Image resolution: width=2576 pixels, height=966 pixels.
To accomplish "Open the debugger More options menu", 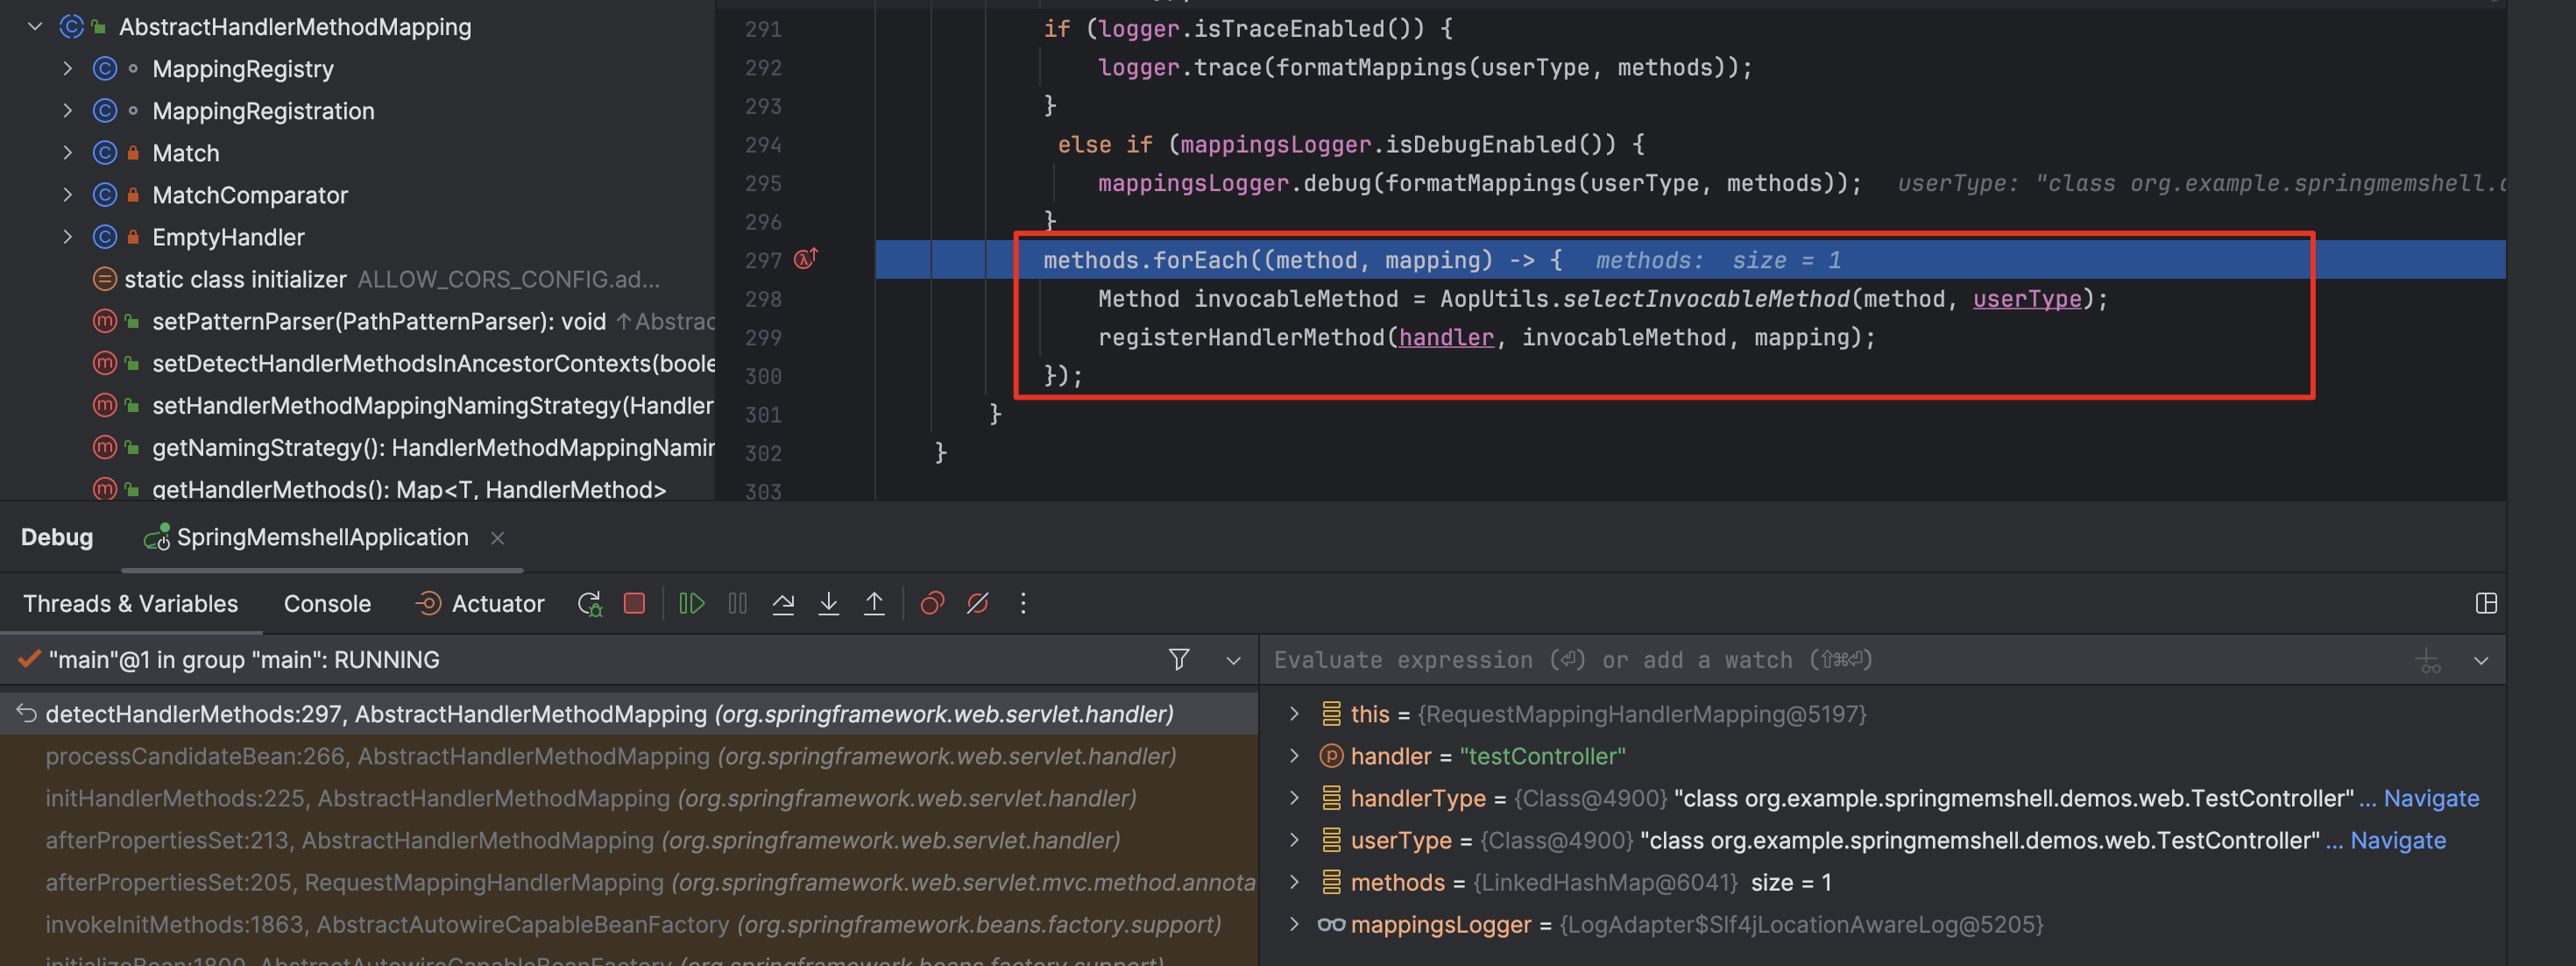I will 1023,603.
